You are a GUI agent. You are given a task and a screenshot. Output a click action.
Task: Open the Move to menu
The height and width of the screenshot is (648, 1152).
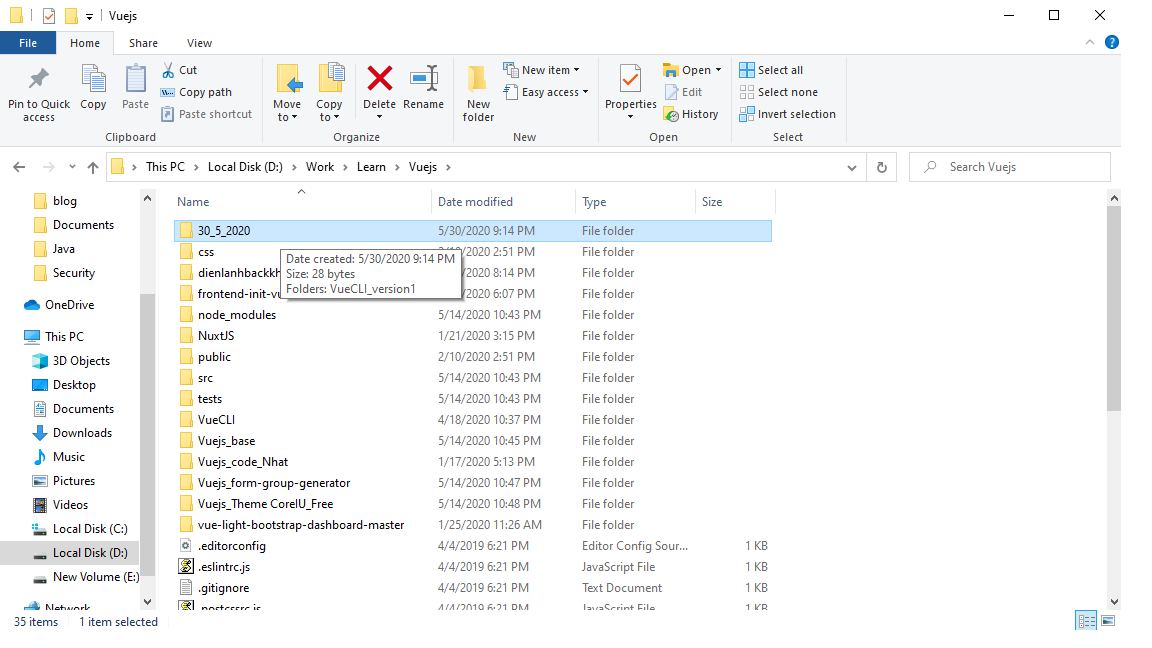(287, 93)
